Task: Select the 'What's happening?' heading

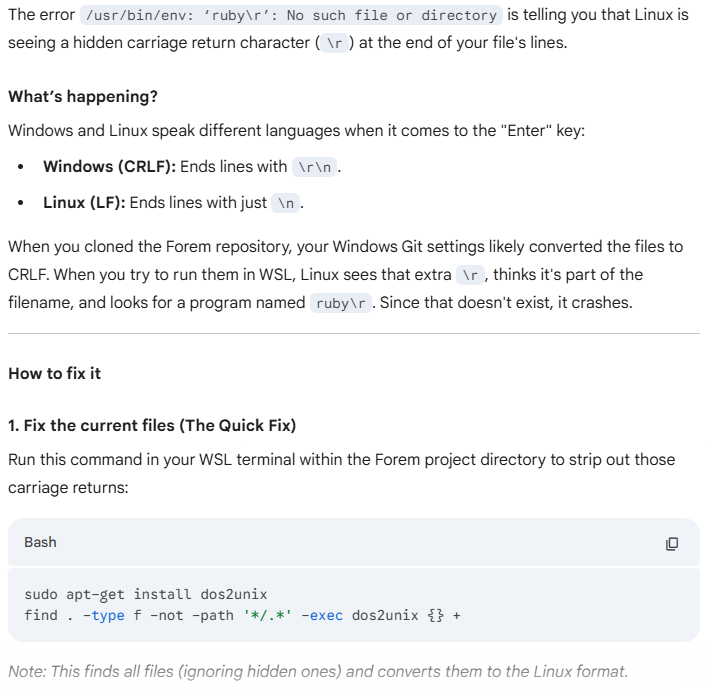Action: point(83,96)
